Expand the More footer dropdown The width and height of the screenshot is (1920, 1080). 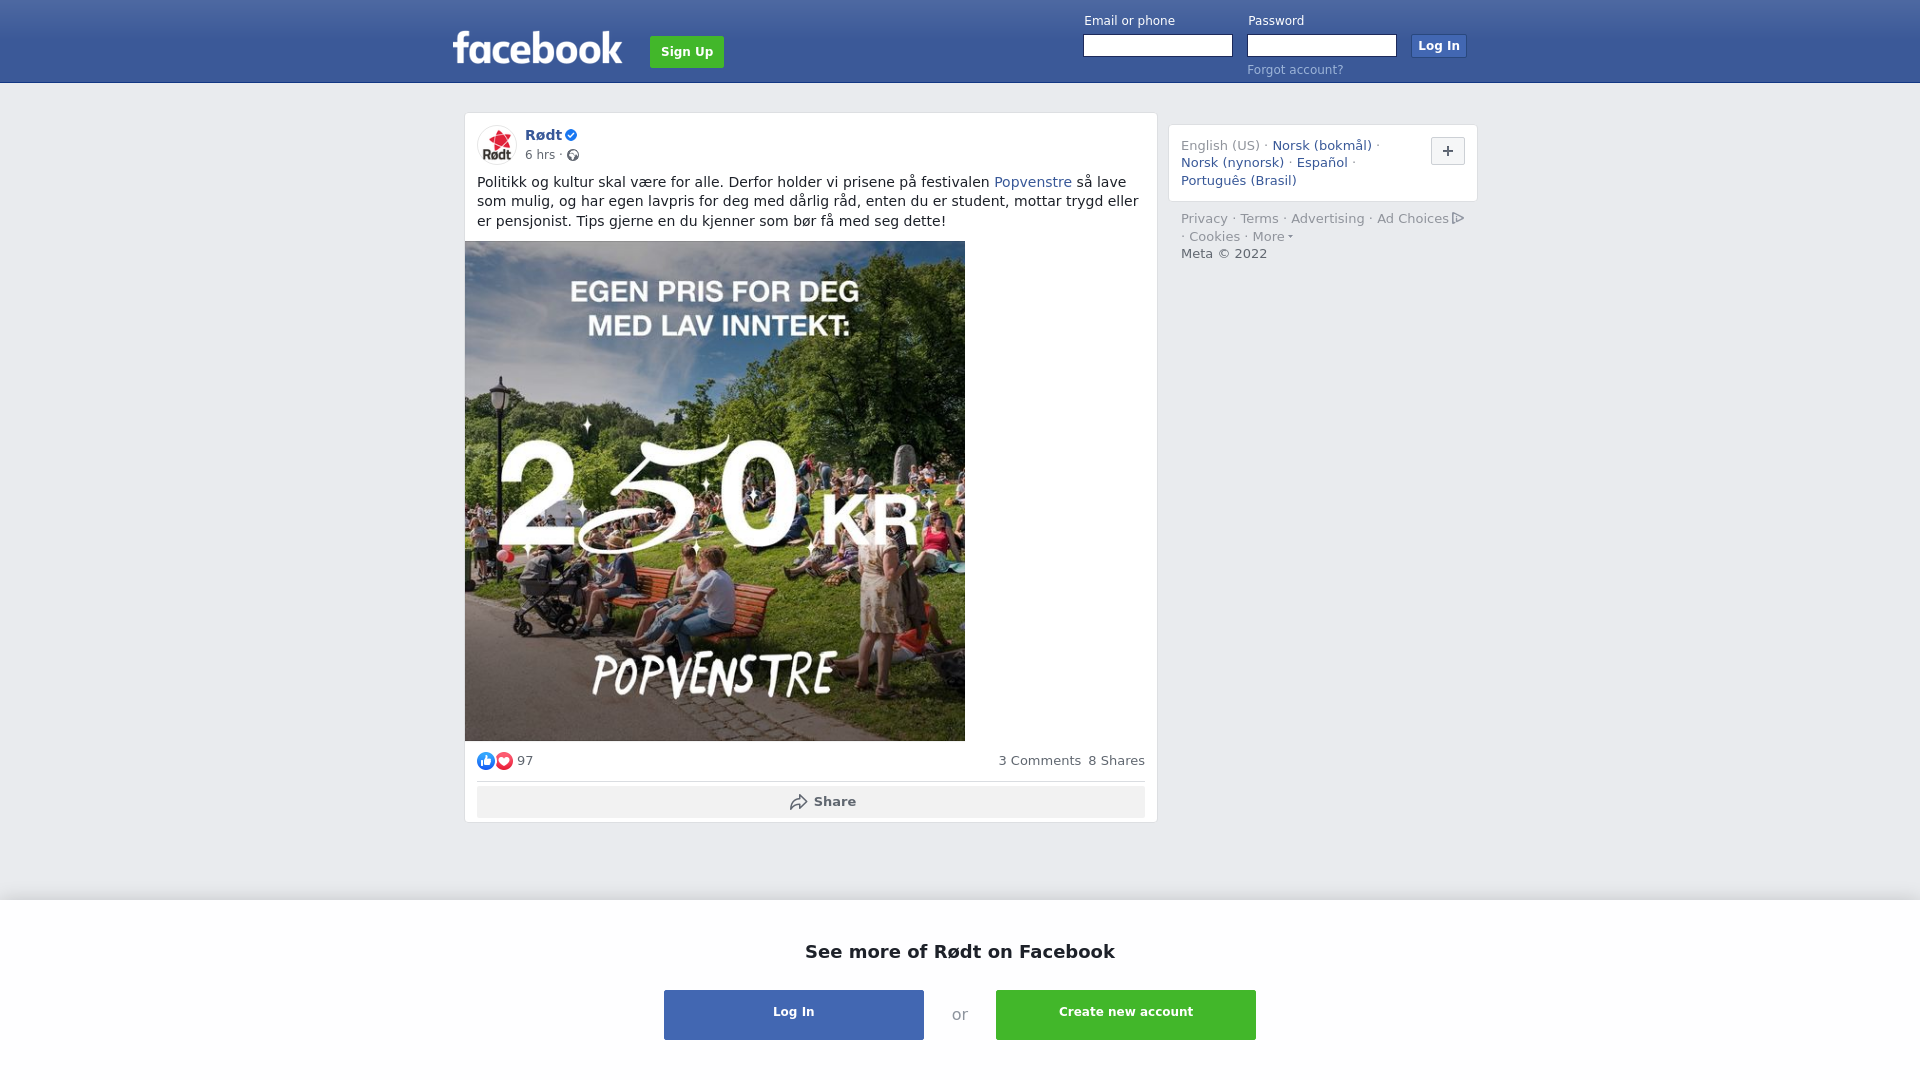pos(1272,237)
